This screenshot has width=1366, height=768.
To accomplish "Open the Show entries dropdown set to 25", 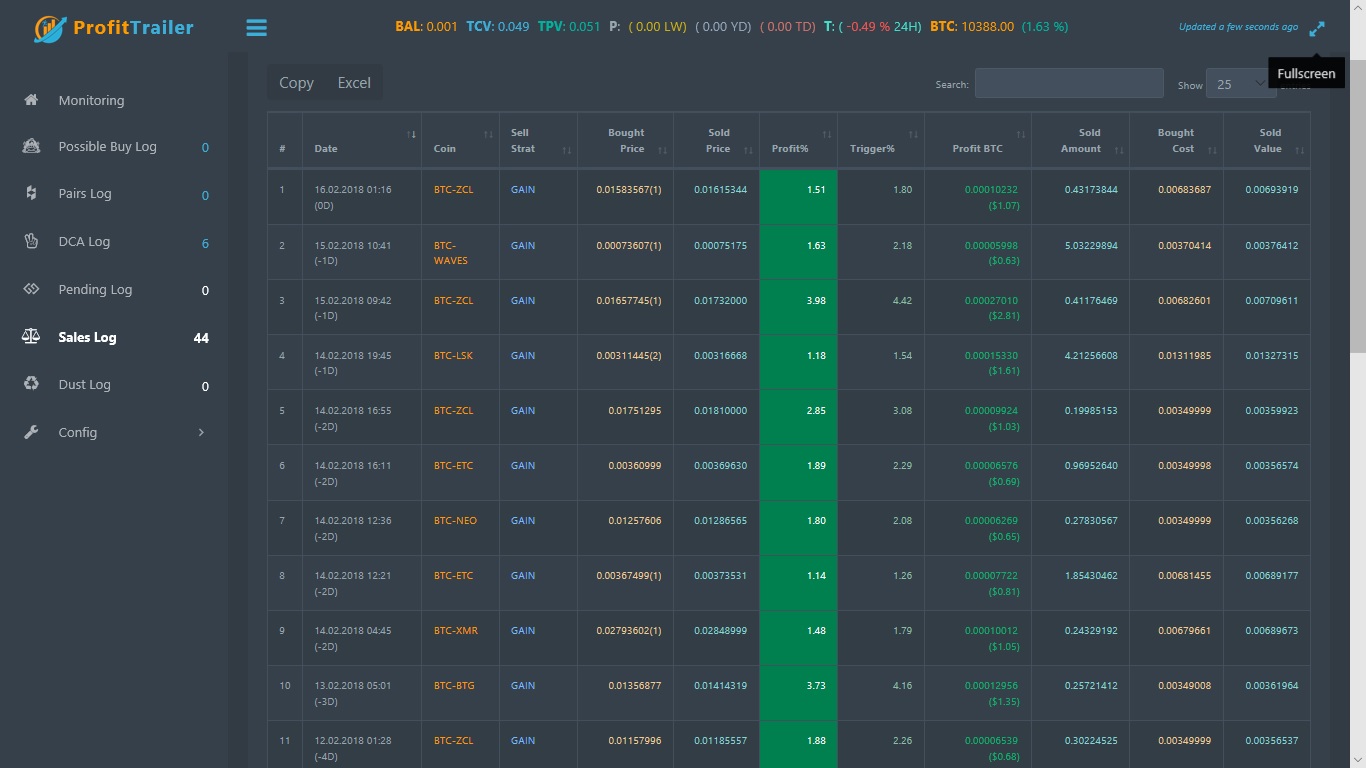I will pos(1240,84).
